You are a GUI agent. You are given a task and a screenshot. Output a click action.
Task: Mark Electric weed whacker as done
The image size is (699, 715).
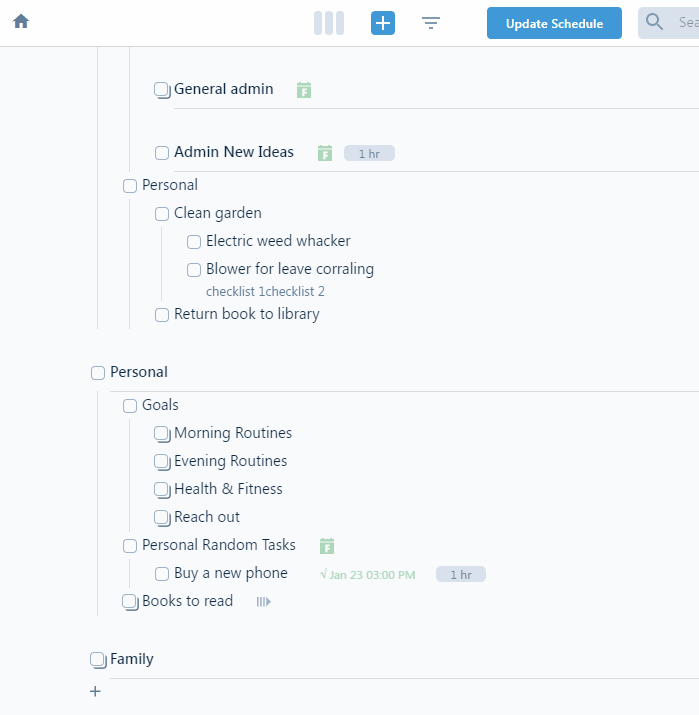coord(194,242)
